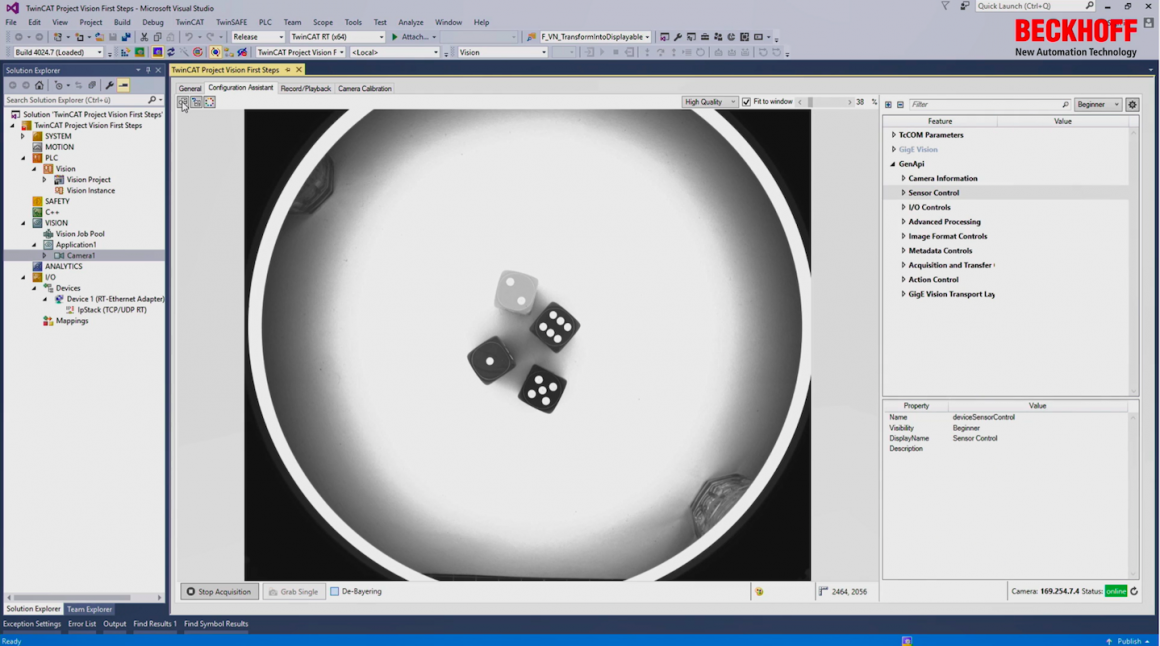Click the Activate Configuration icon

tap(125, 53)
